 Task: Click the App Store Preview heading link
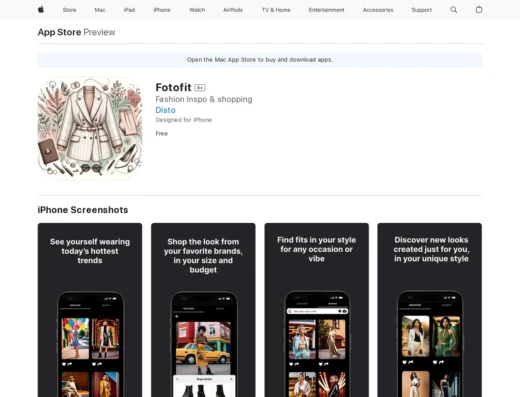point(76,32)
